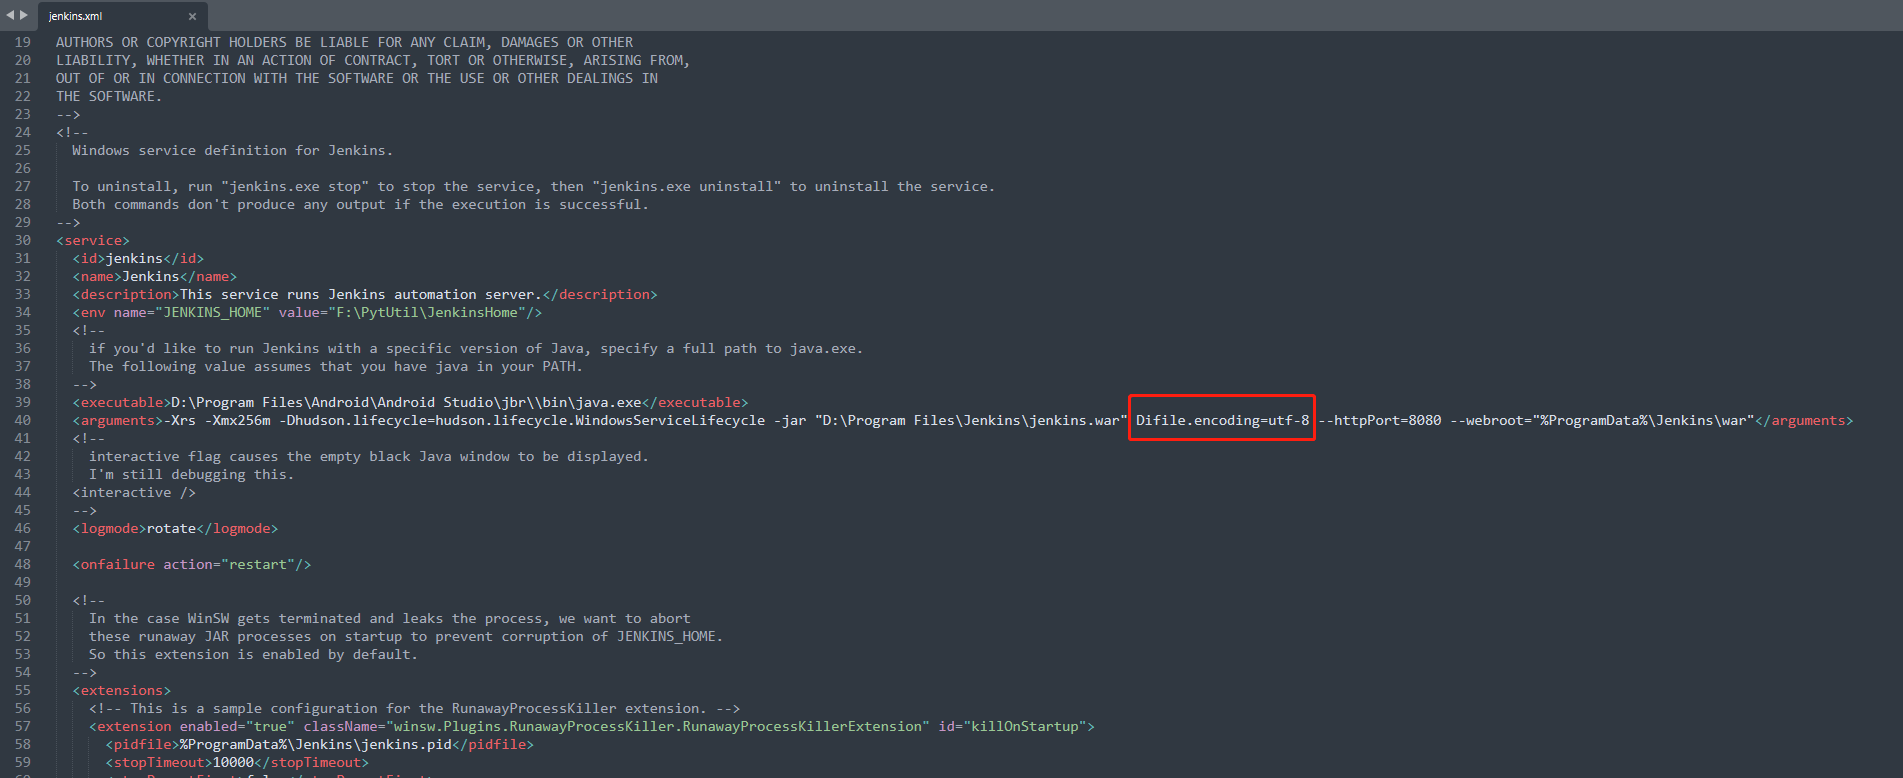Click "This service runs Jenkins automation server." description
Screen dimensions: 1903x778
360,294
